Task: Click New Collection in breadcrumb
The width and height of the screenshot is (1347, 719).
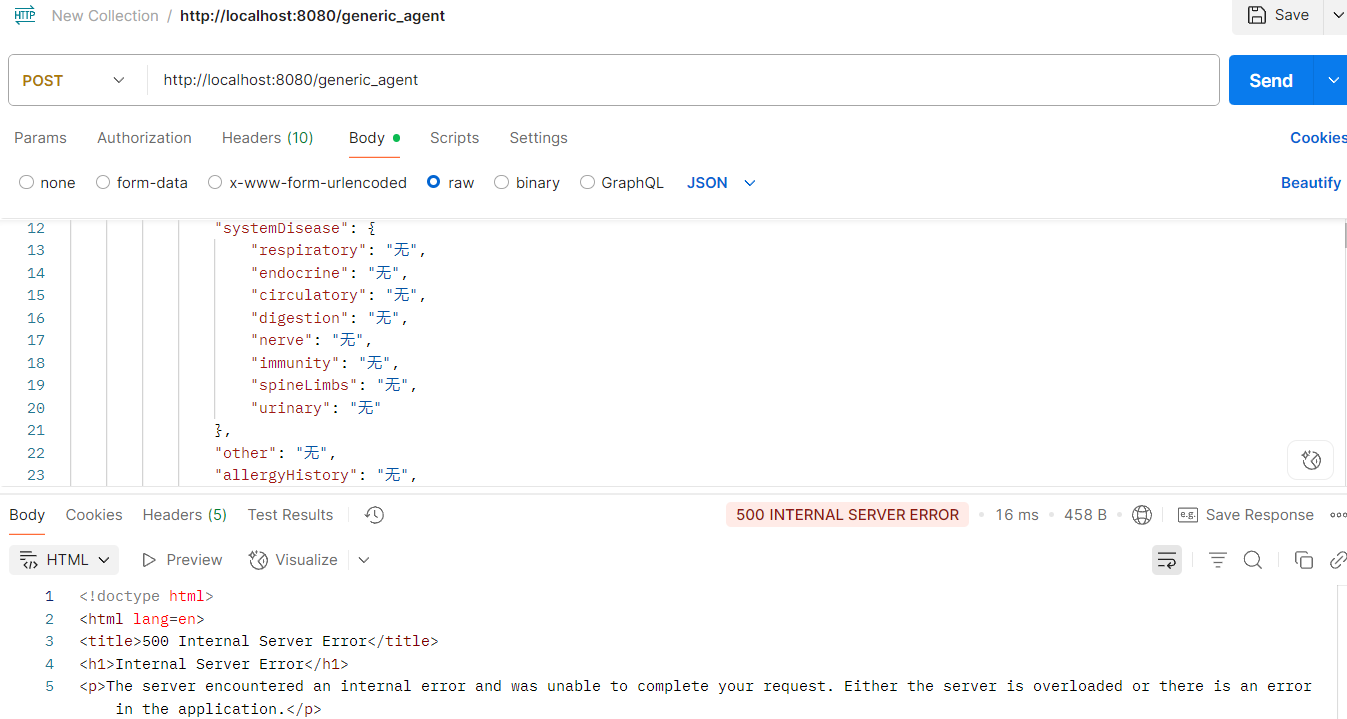Action: 105,16
